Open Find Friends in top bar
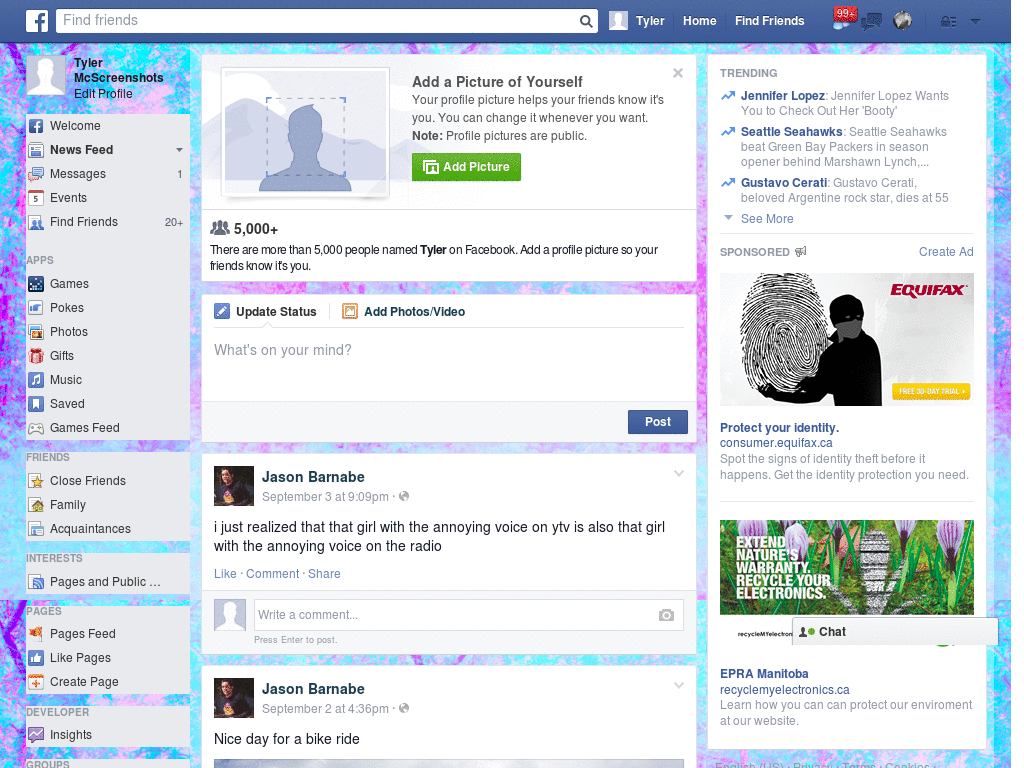 769,21
